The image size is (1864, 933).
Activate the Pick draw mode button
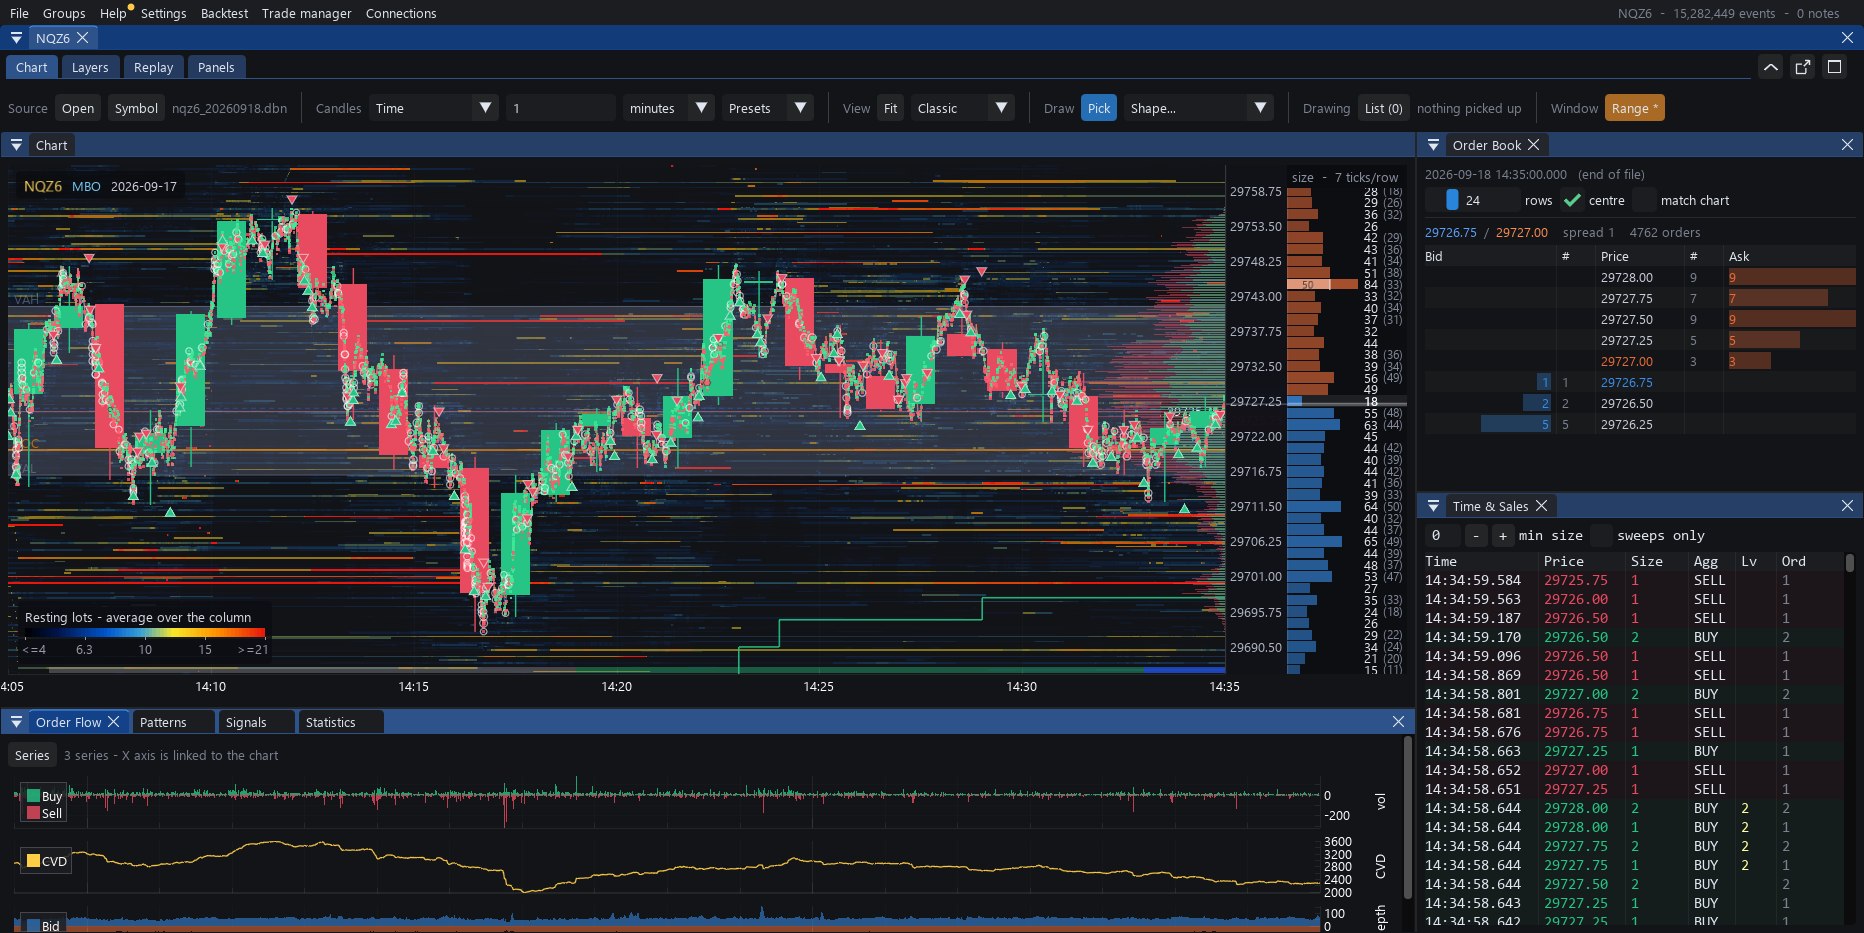(1099, 108)
